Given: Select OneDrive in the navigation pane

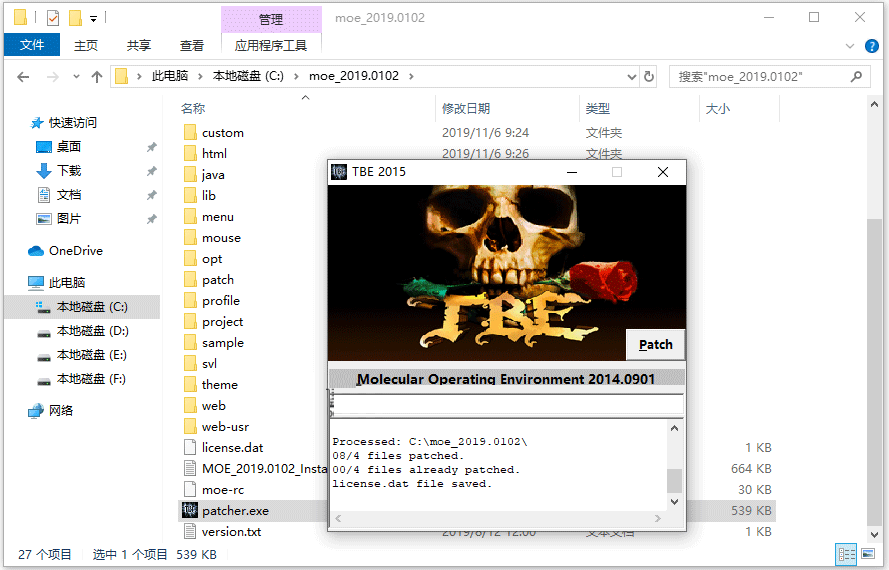Looking at the screenshot, I should (75, 251).
